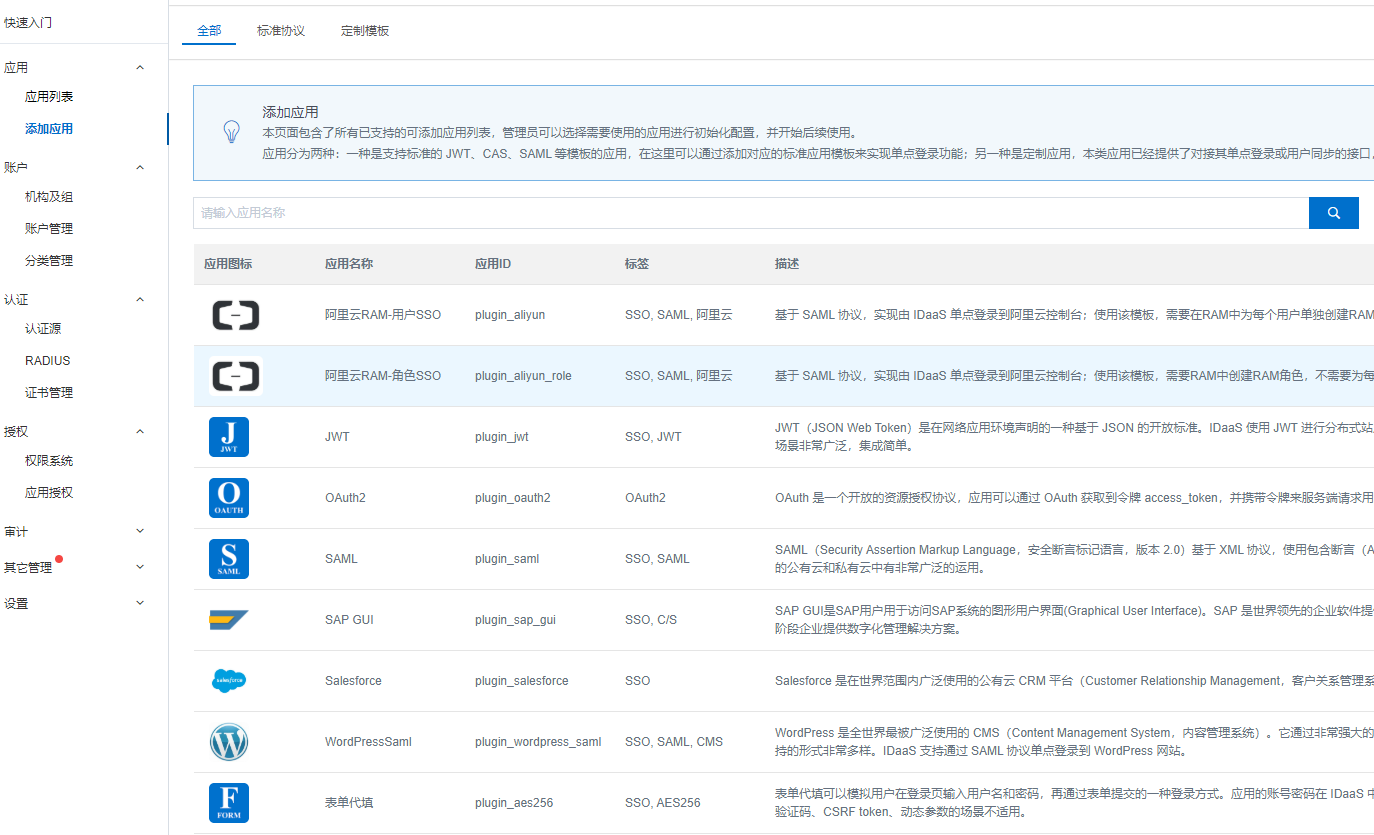
Task: Click the SSO, C/S tag cell
Action: click(651, 620)
